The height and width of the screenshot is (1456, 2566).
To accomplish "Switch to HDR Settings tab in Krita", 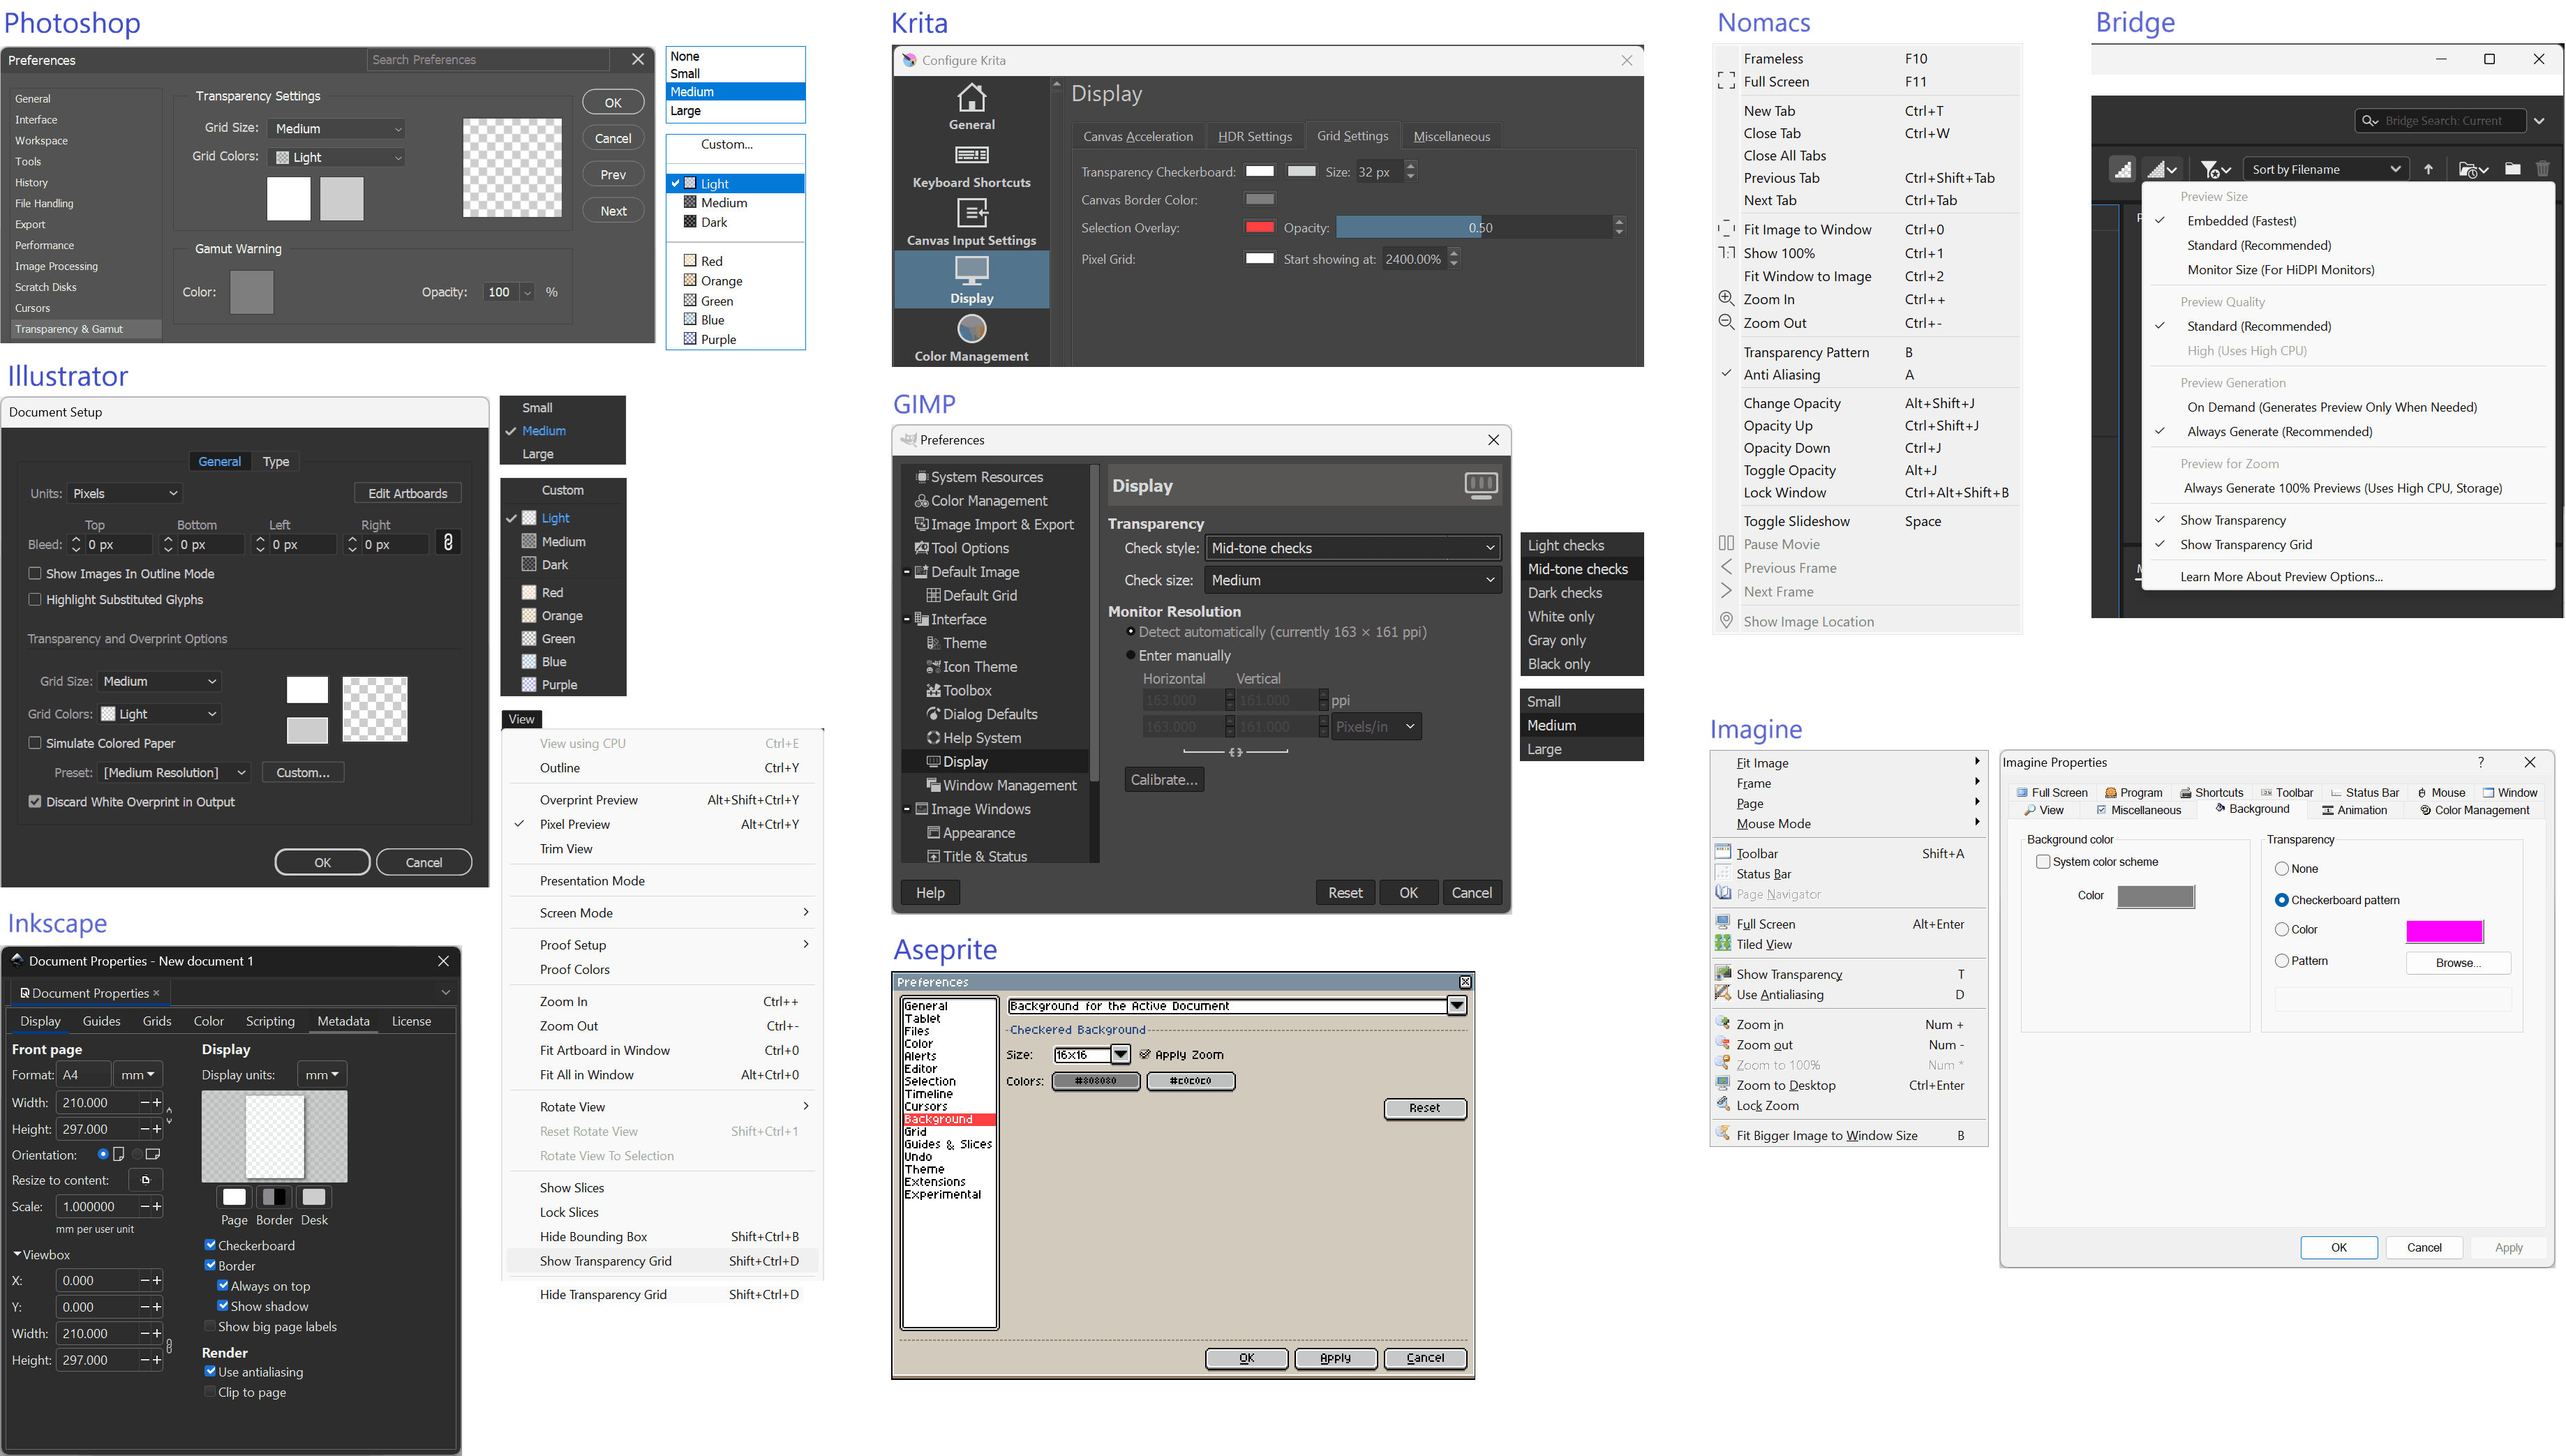I will 1254,137.
